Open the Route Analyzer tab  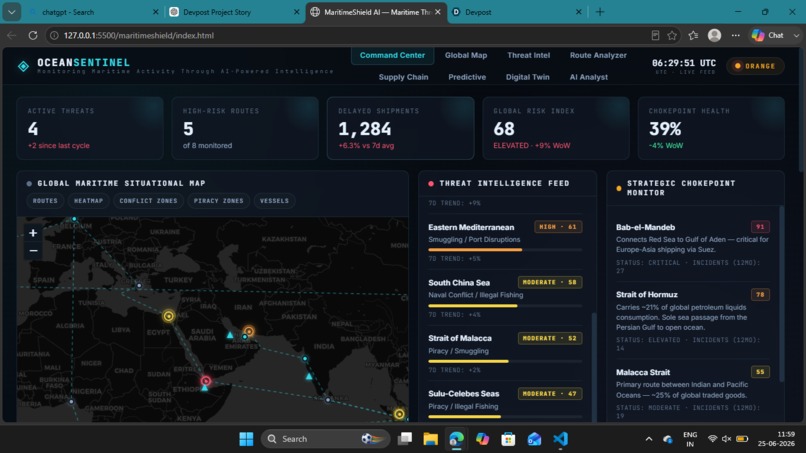598,56
